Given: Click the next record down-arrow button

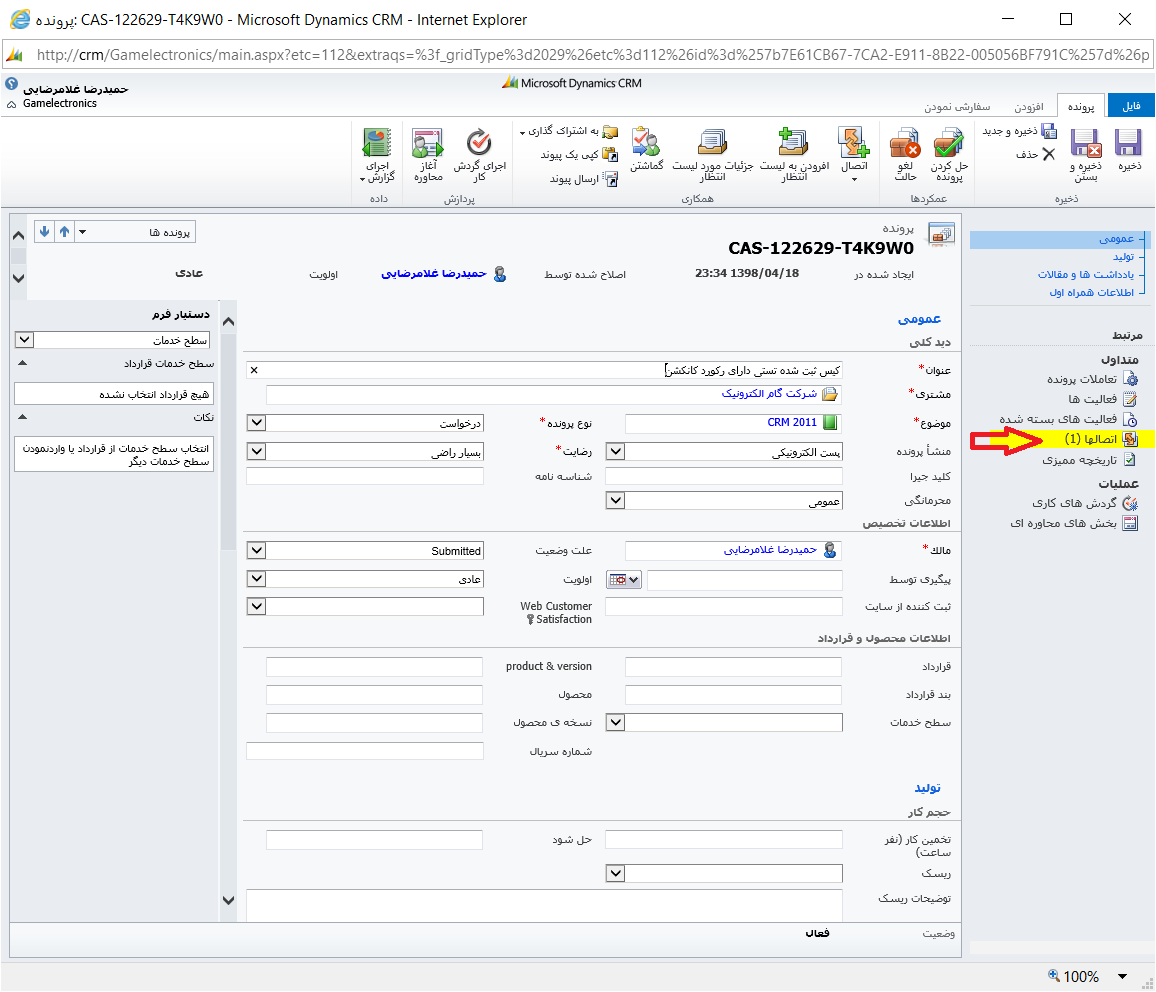Looking at the screenshot, I should pos(44,232).
